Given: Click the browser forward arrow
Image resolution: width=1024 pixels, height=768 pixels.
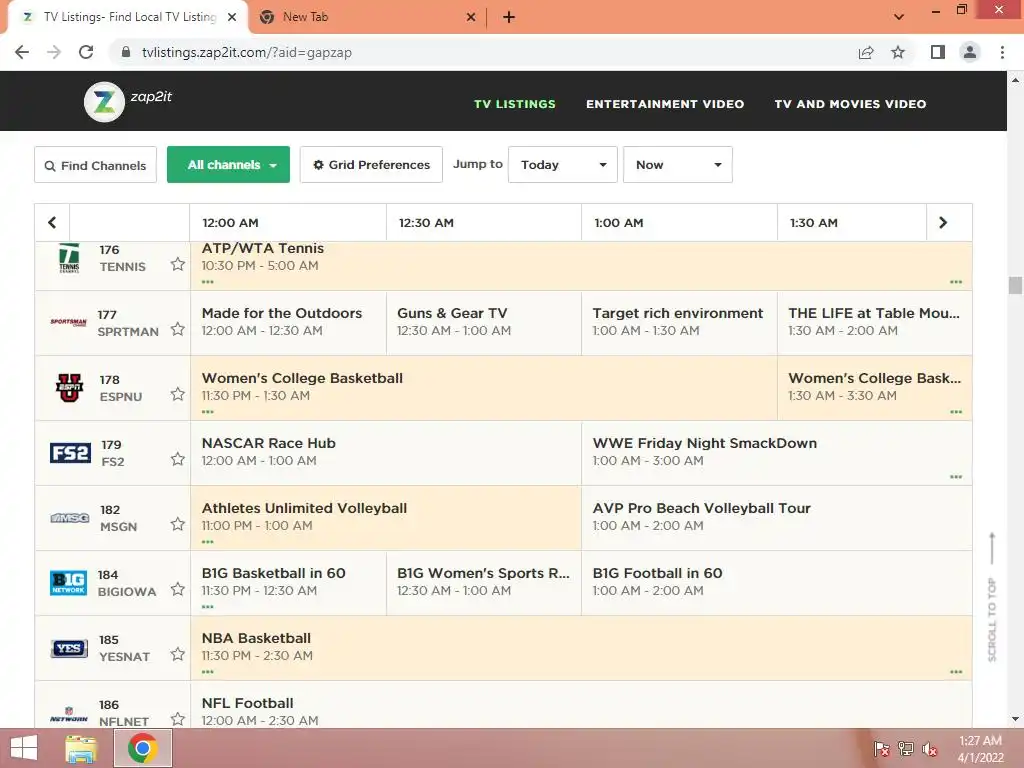Looking at the screenshot, I should pos(54,52).
